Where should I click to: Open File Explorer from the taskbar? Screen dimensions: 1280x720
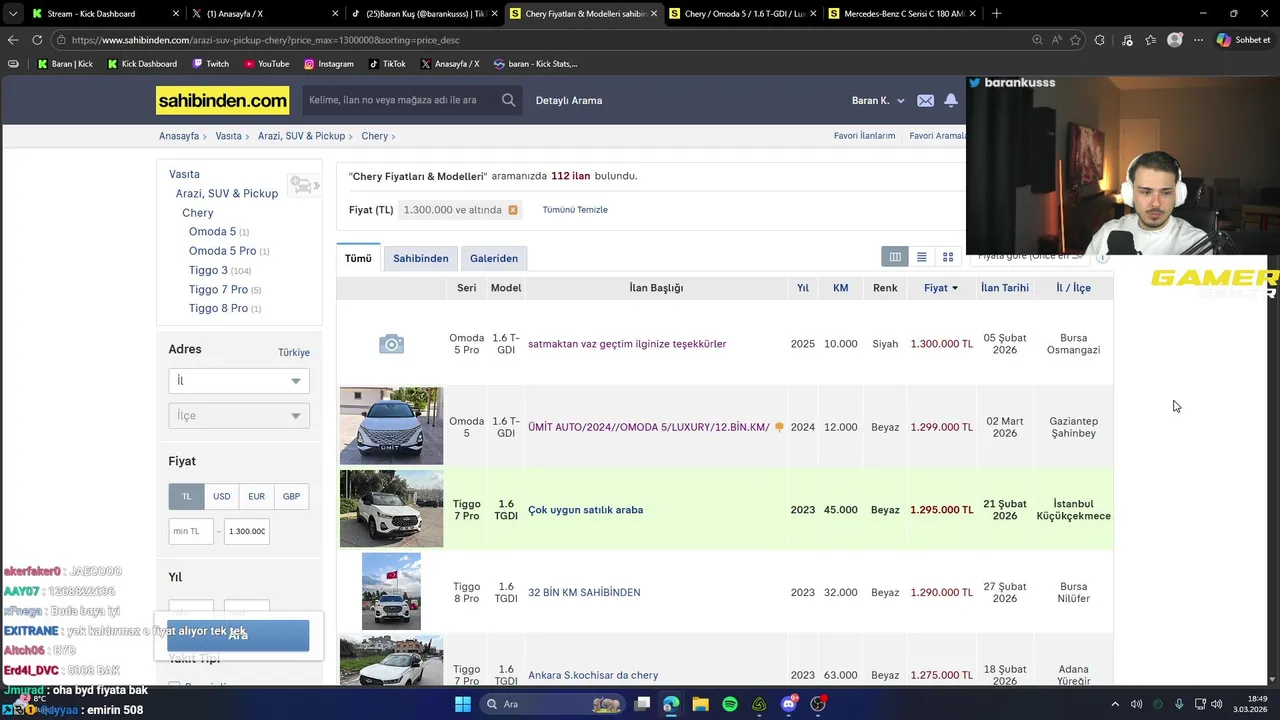[700, 704]
